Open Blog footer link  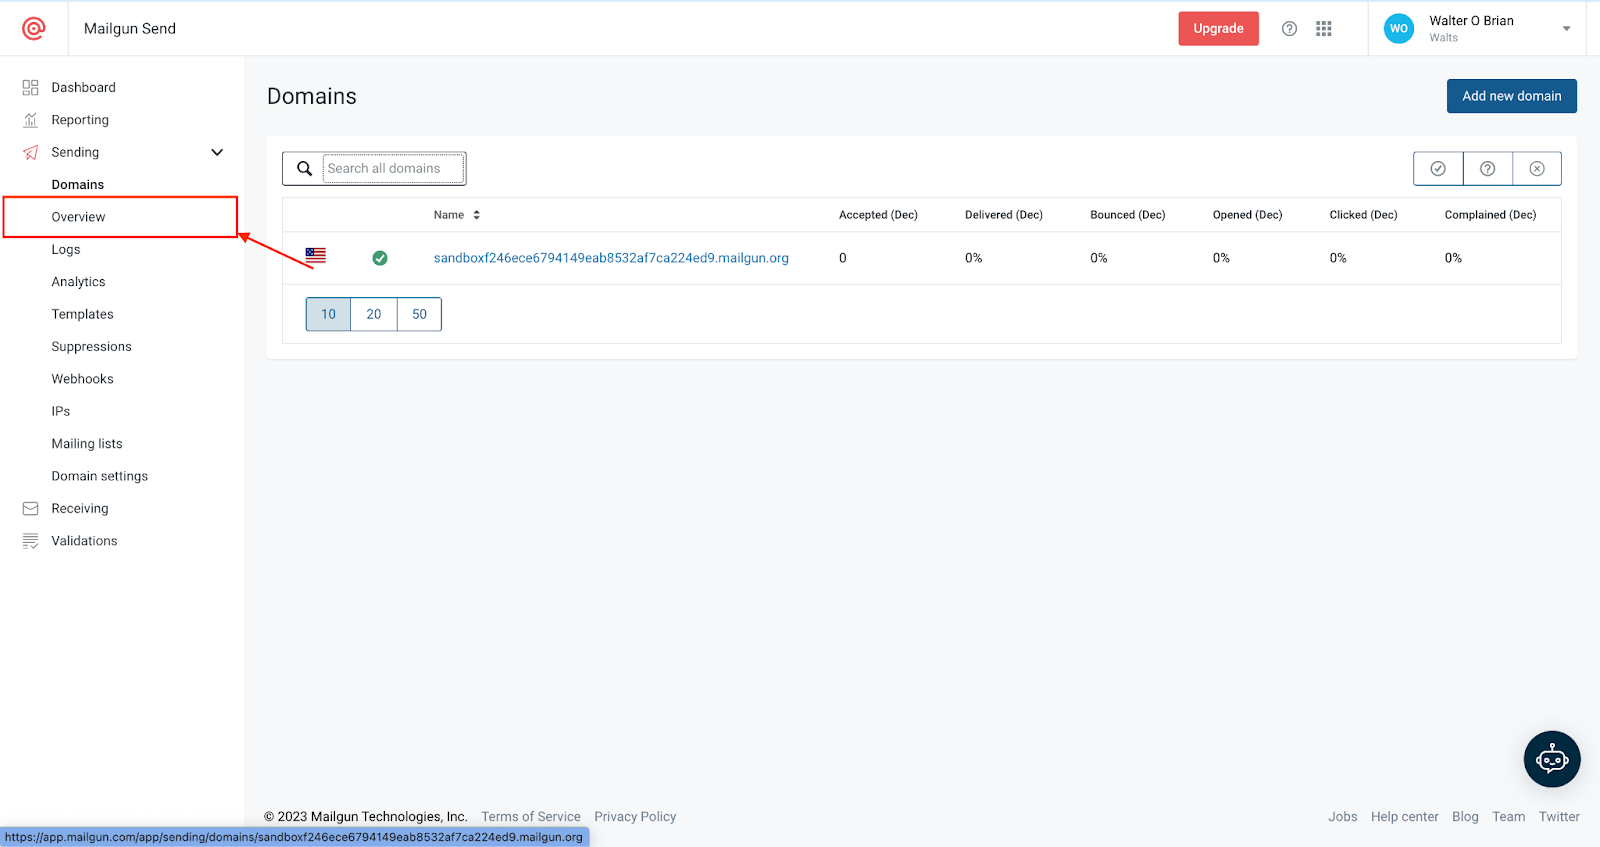coord(1465,817)
